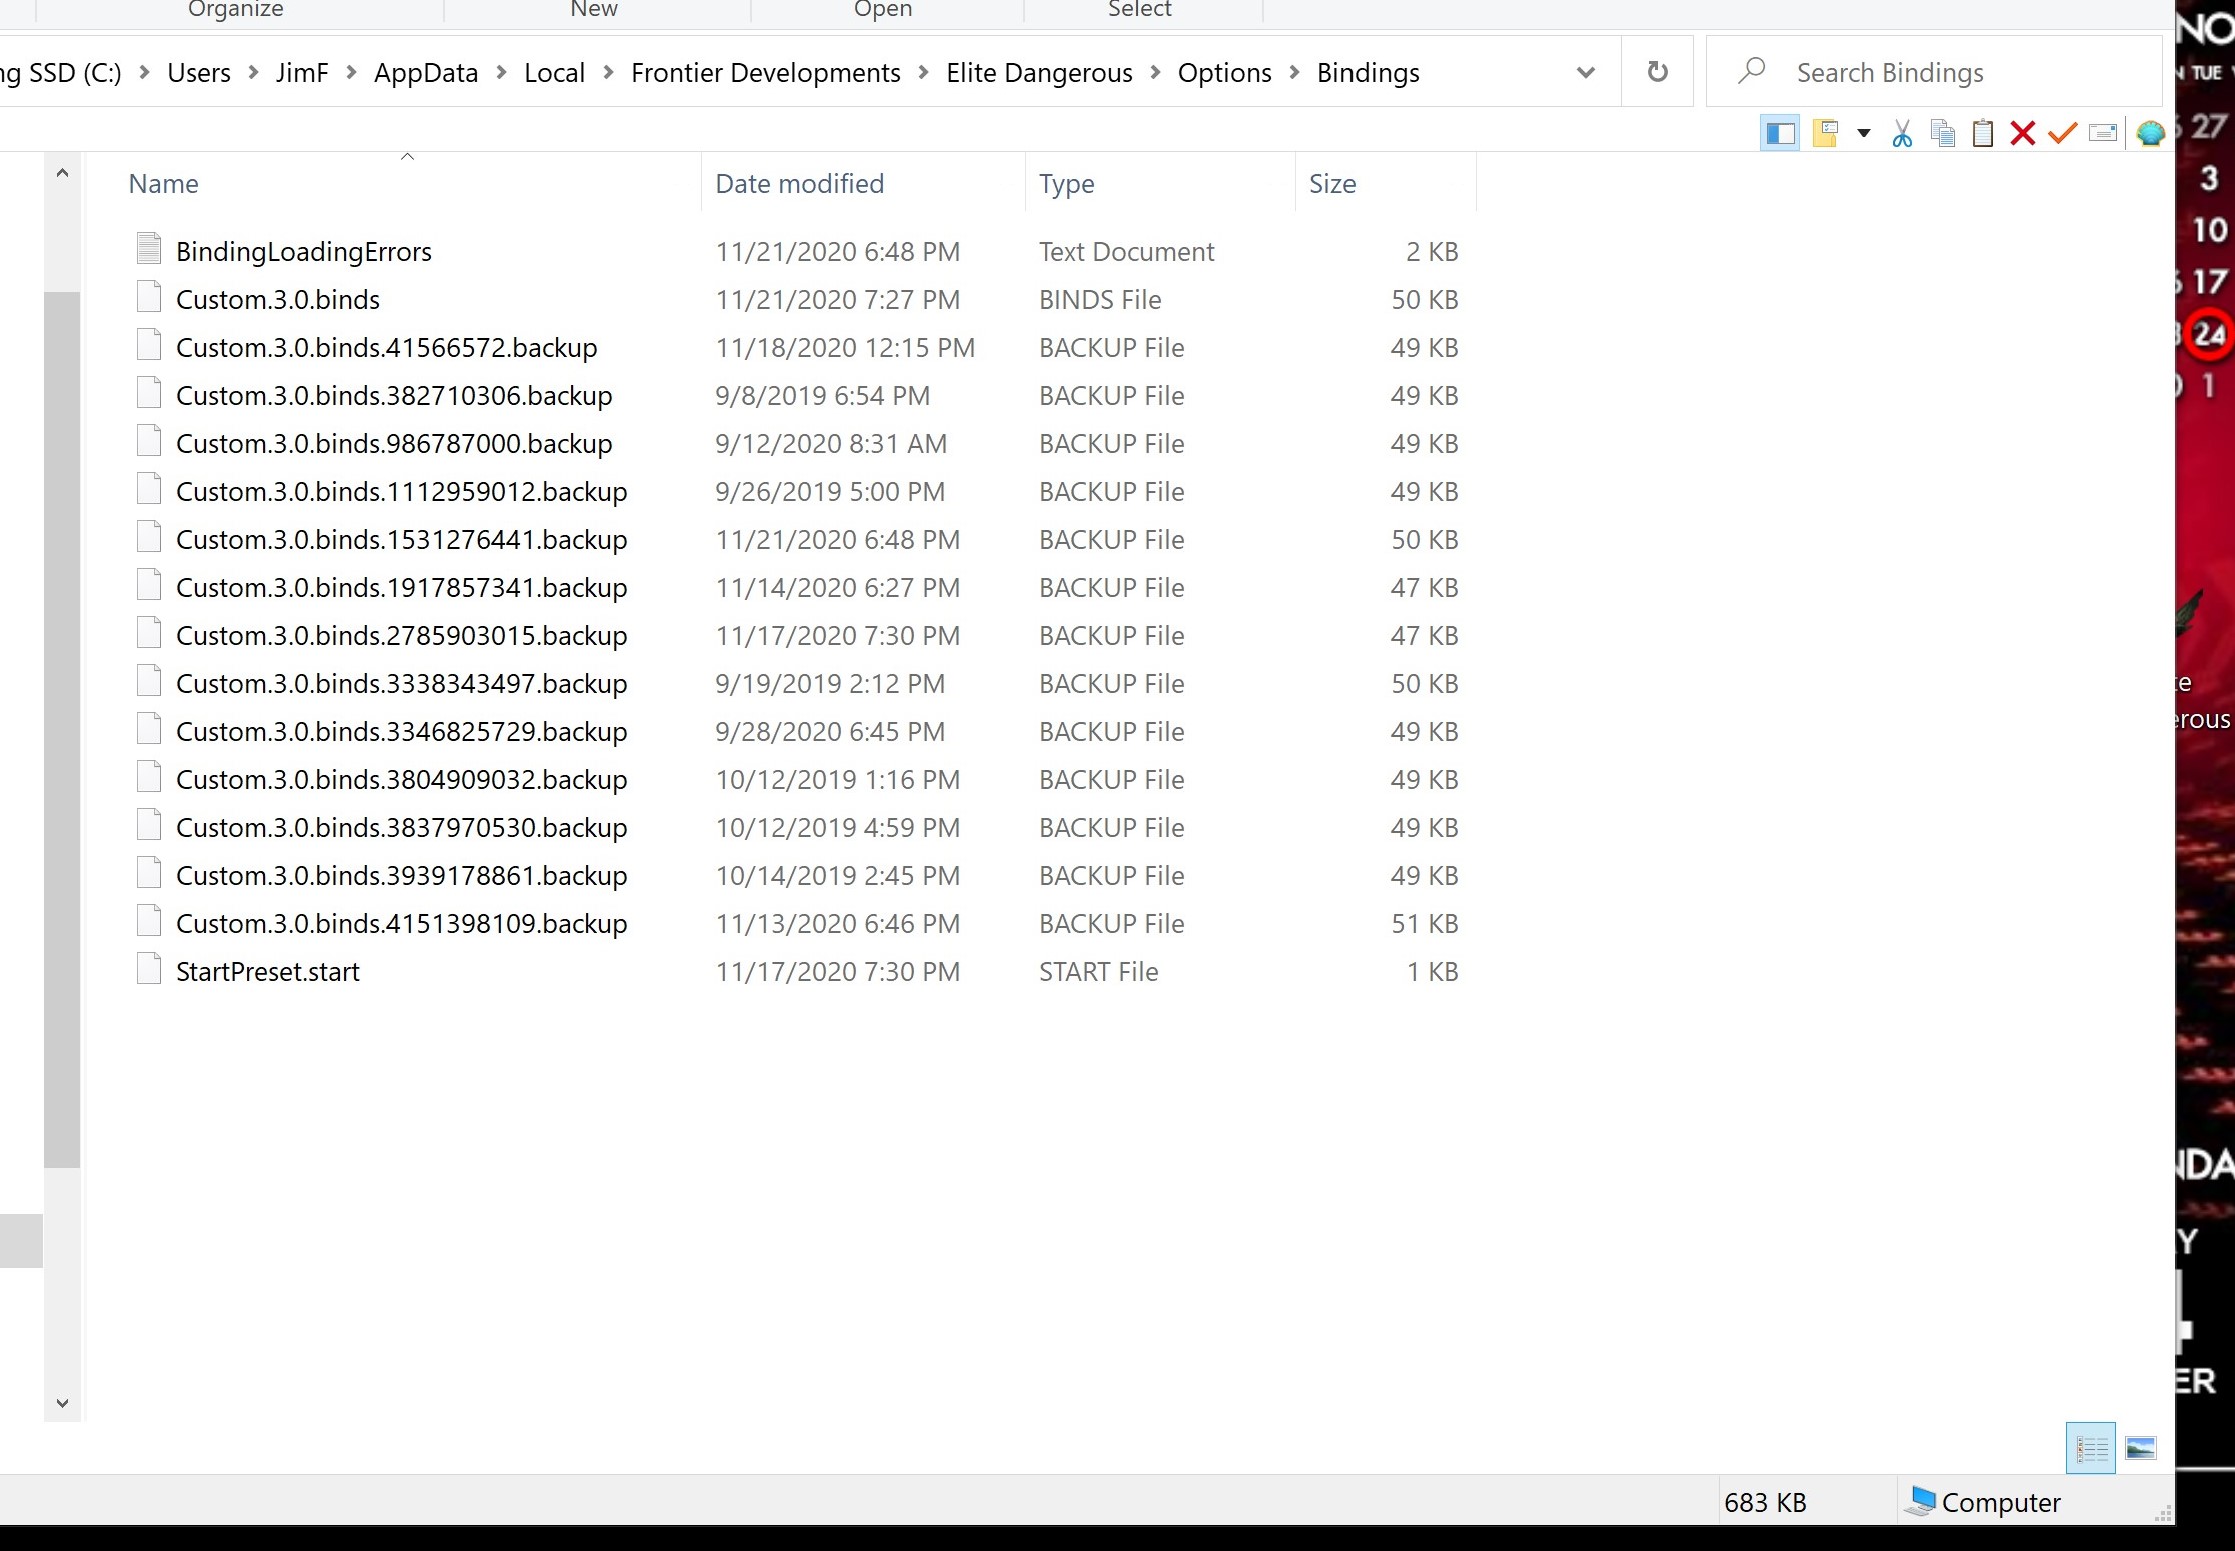This screenshot has height=1551, width=2235.
Task: Navigate to Options breadcrumb
Action: point(1224,72)
